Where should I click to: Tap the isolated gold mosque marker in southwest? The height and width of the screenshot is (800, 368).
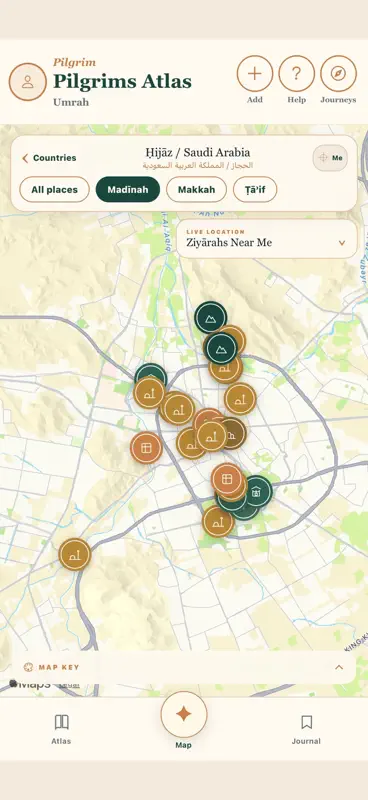[x=75, y=554]
